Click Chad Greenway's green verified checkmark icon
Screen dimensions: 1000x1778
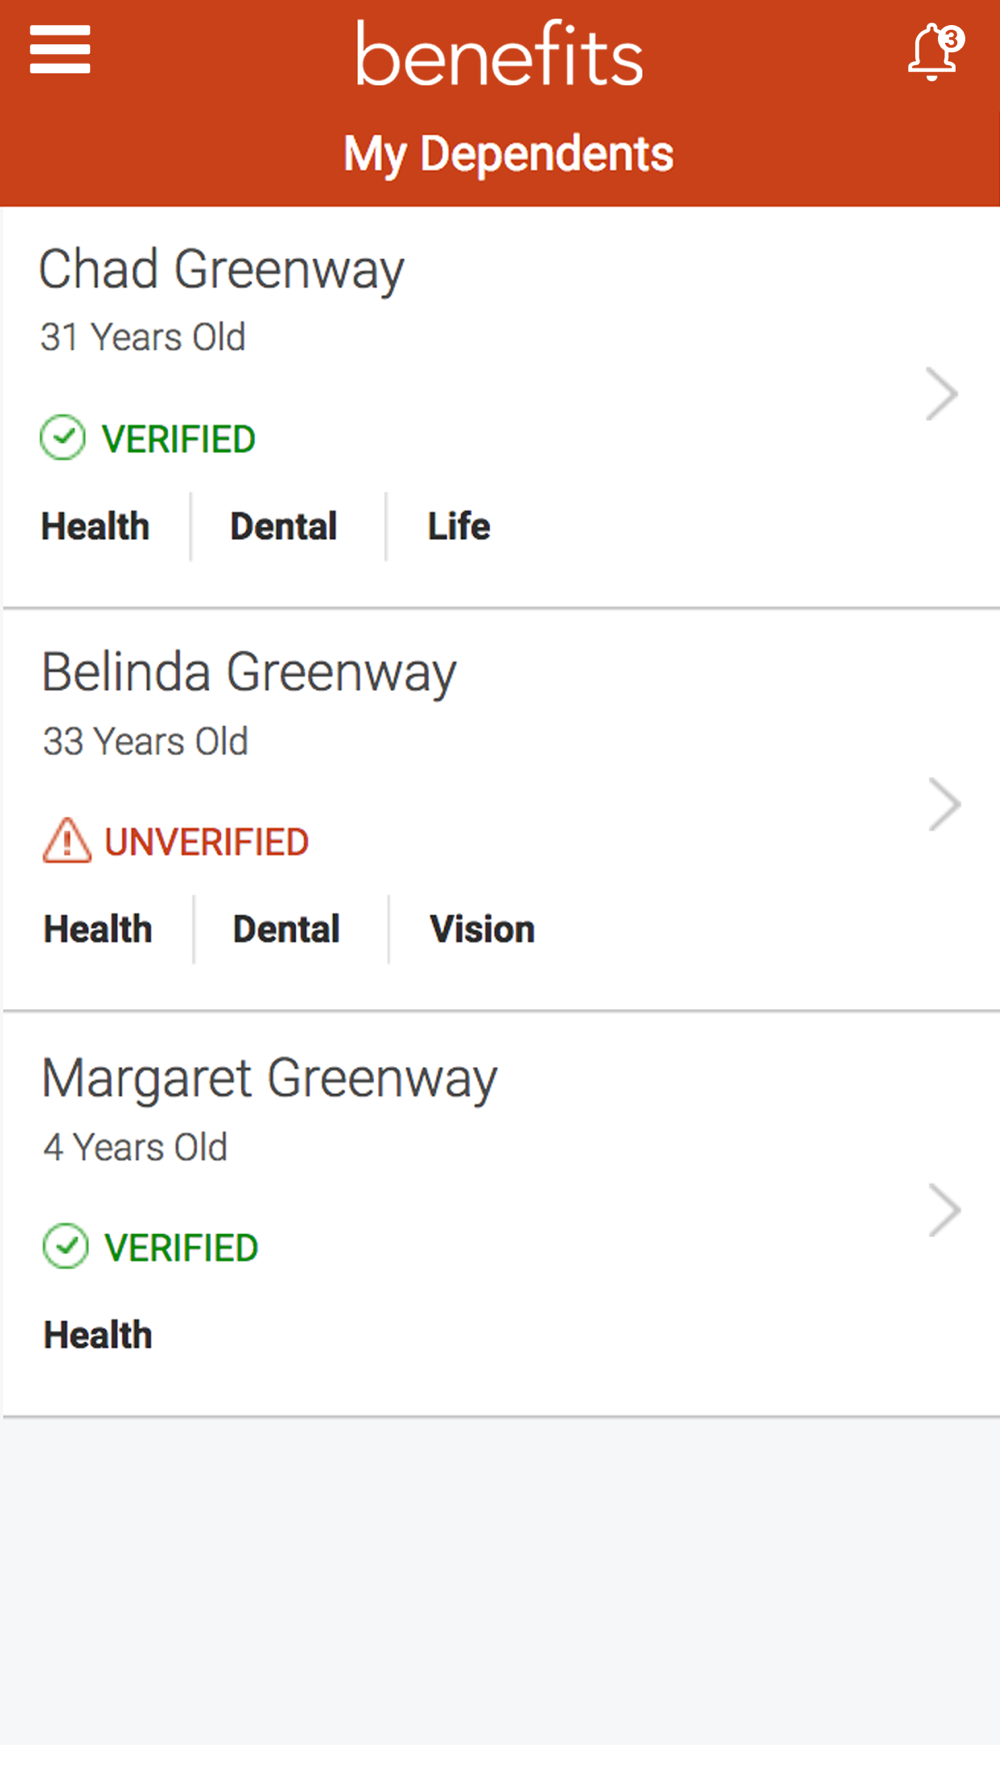coord(63,438)
